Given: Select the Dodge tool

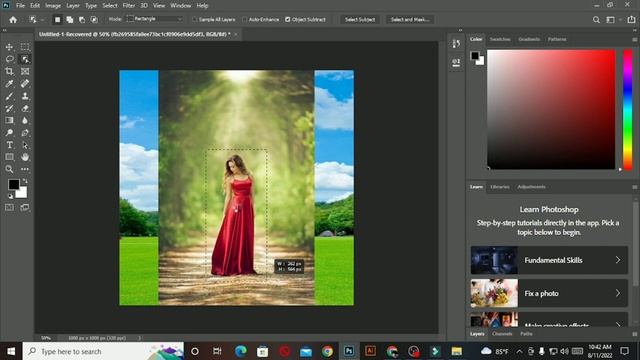Looking at the screenshot, I should [x=9, y=133].
